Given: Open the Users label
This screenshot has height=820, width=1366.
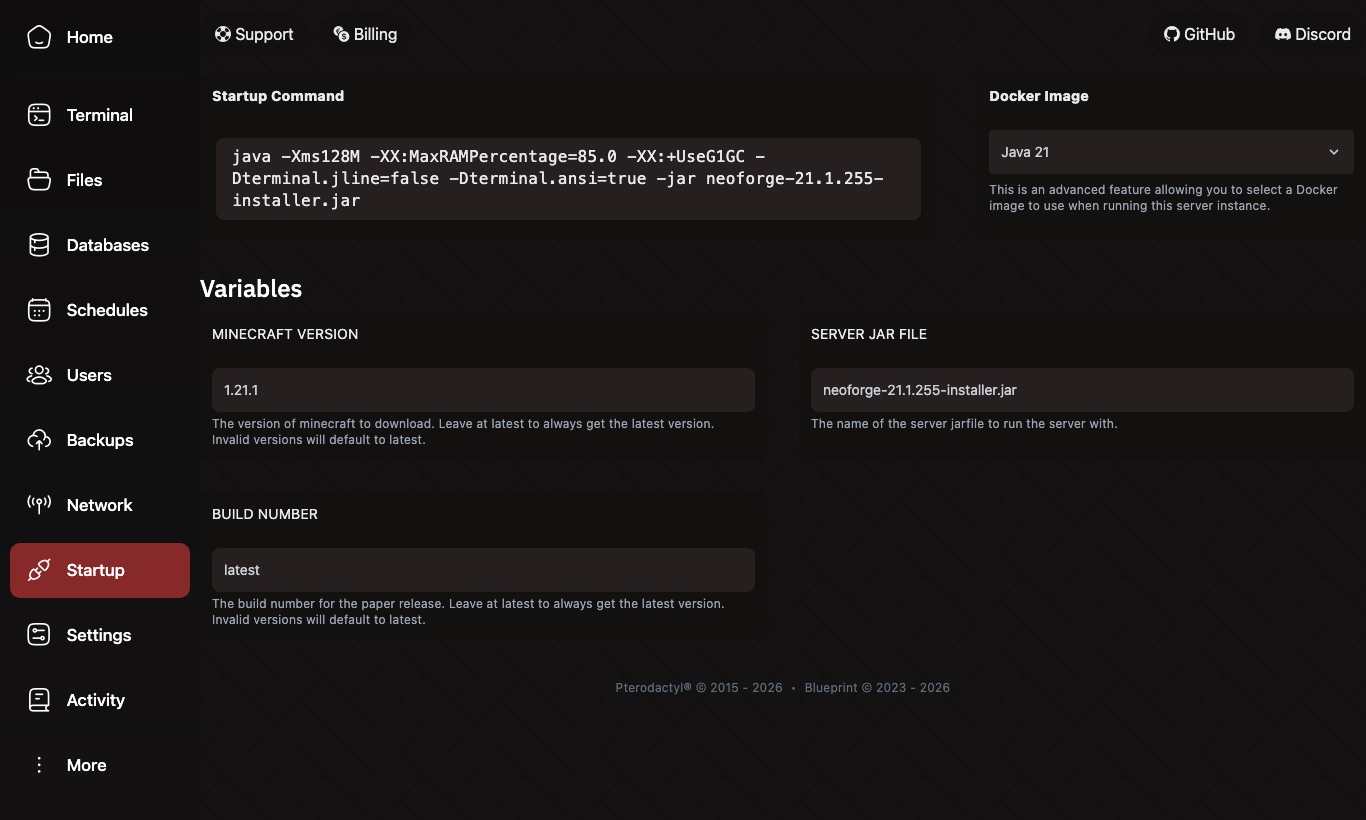Looking at the screenshot, I should click(x=89, y=375).
